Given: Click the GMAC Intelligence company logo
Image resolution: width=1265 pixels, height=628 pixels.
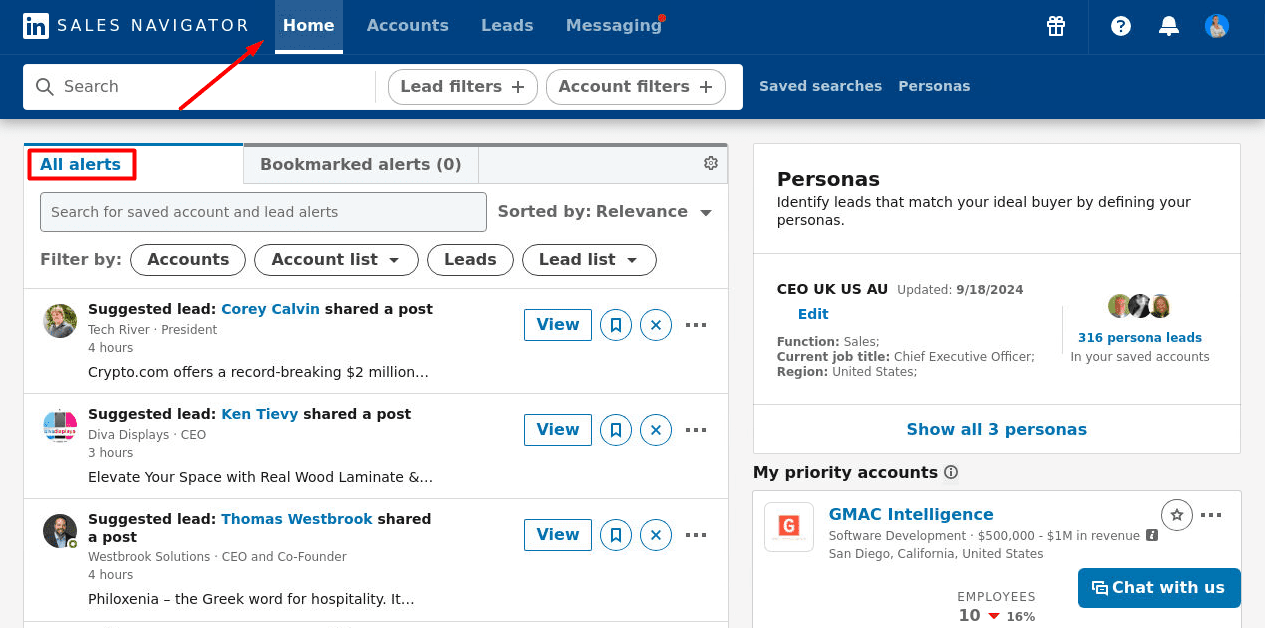Looking at the screenshot, I should (x=789, y=527).
